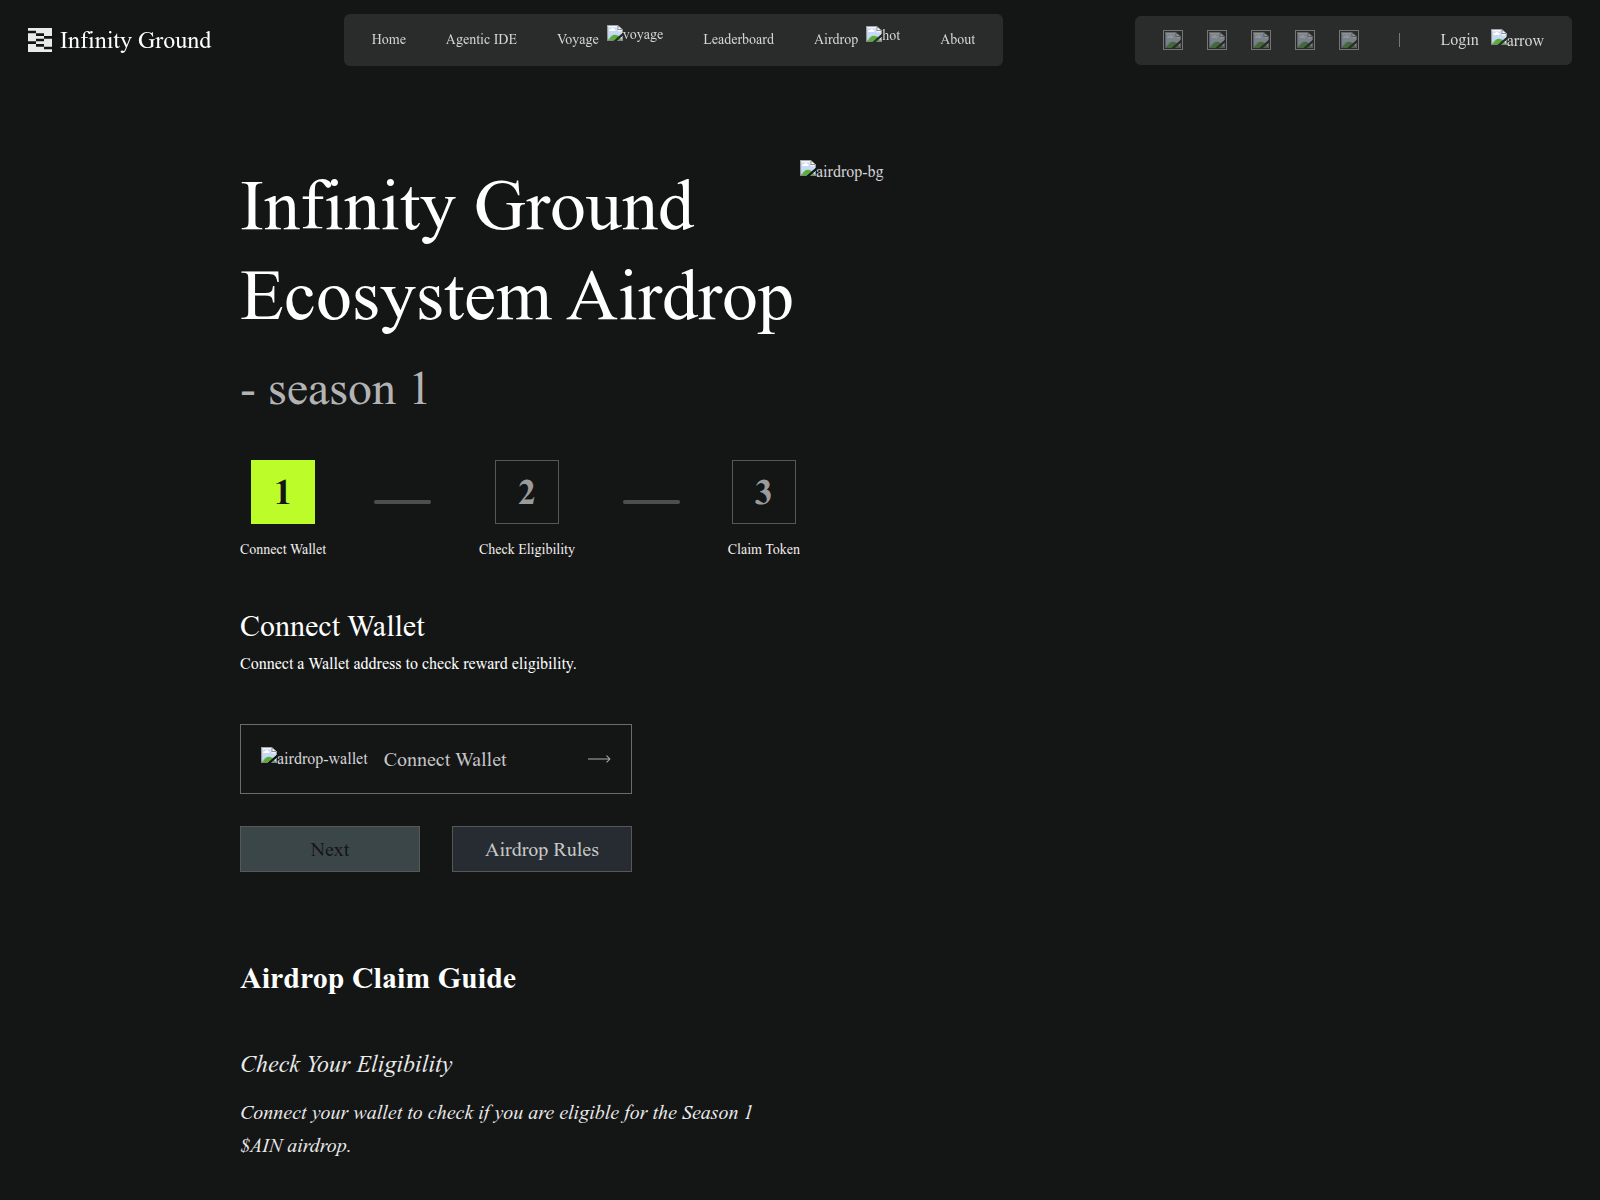Click the first social icon in the header

[1172, 40]
